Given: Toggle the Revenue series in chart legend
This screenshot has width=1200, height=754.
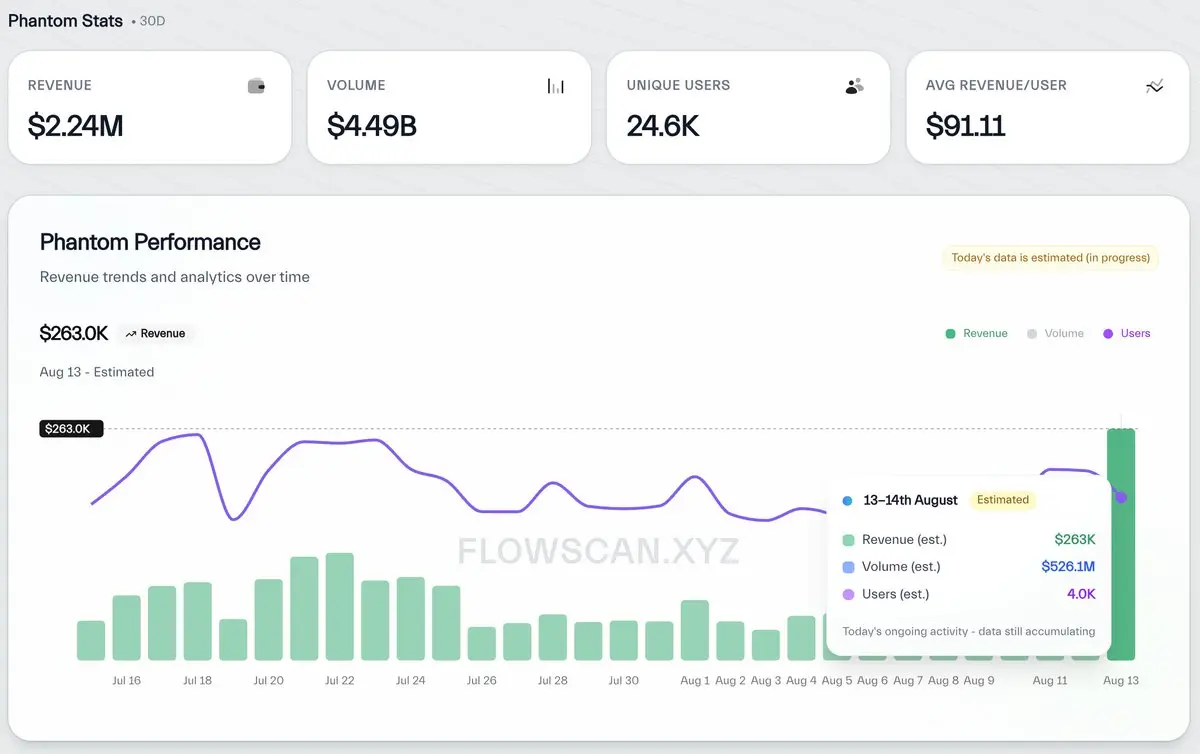Looking at the screenshot, I should tap(976, 334).
